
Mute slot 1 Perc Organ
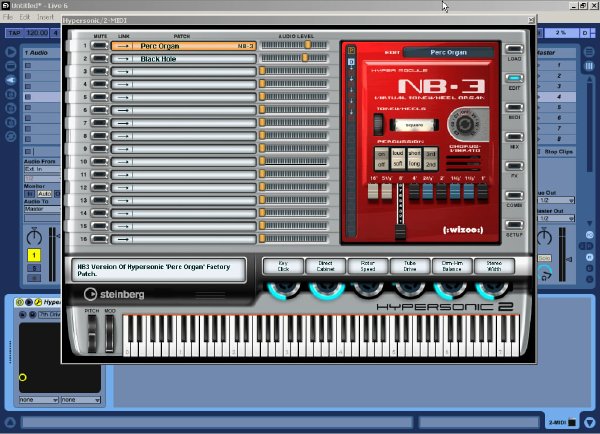click(x=99, y=46)
